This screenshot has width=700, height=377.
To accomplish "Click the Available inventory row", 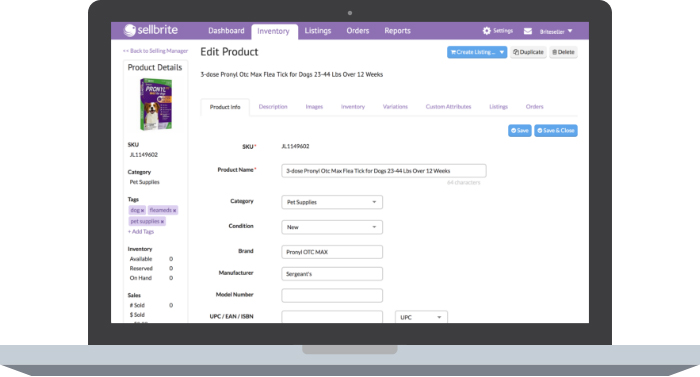I will coord(151,259).
